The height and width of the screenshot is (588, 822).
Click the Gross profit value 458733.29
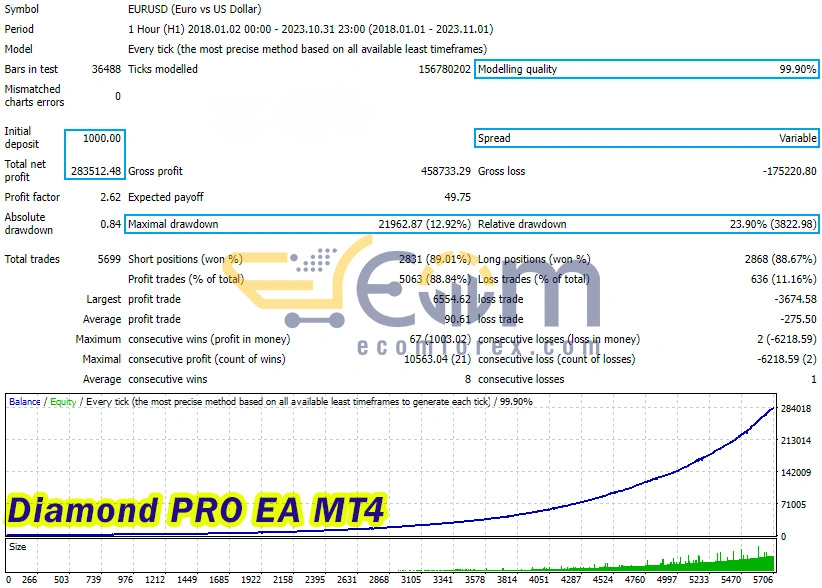[446, 171]
